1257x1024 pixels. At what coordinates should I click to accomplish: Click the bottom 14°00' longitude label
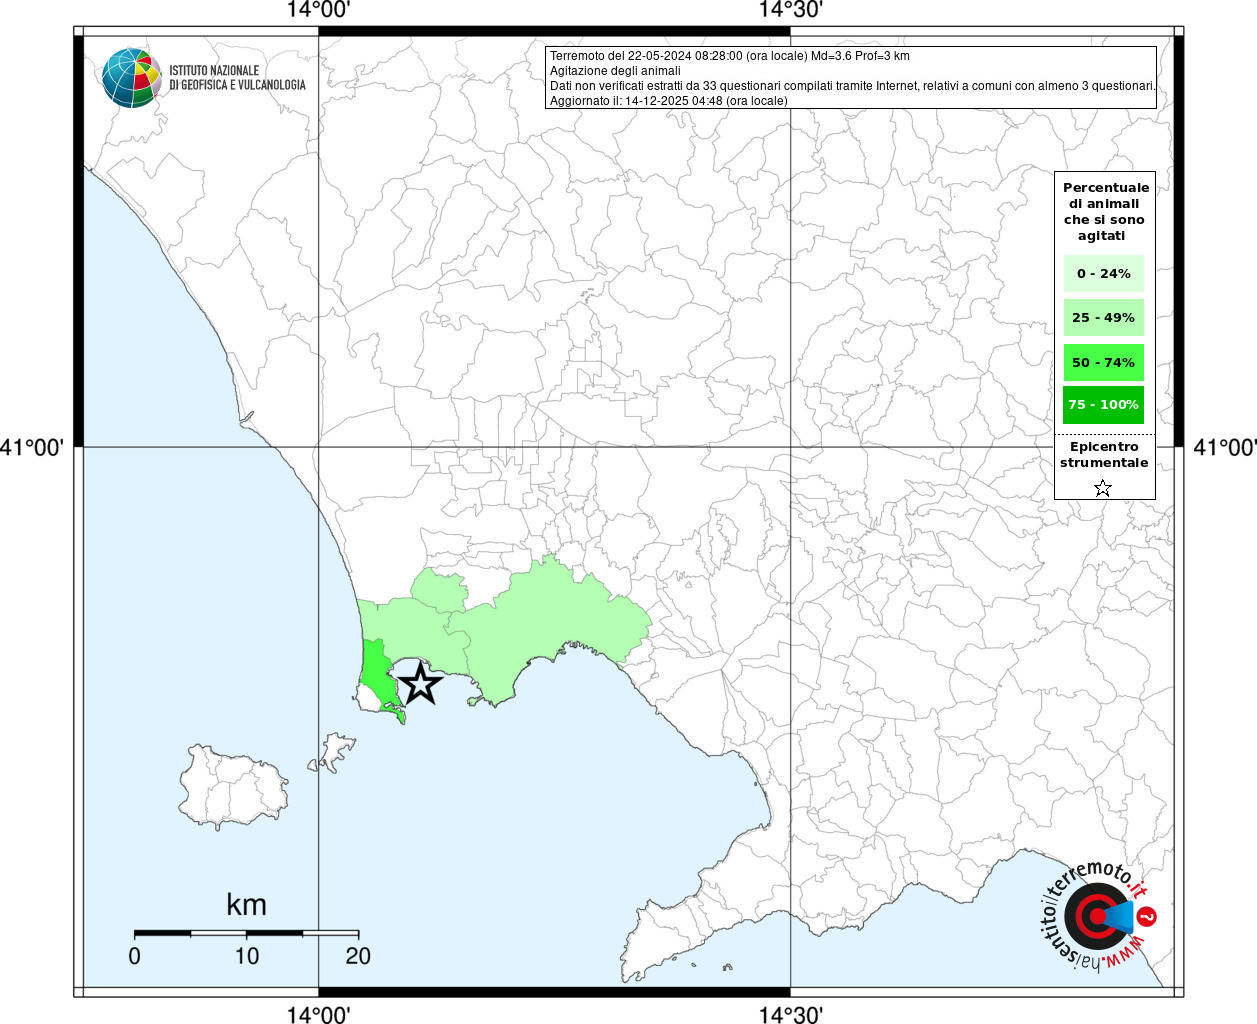click(x=318, y=1014)
